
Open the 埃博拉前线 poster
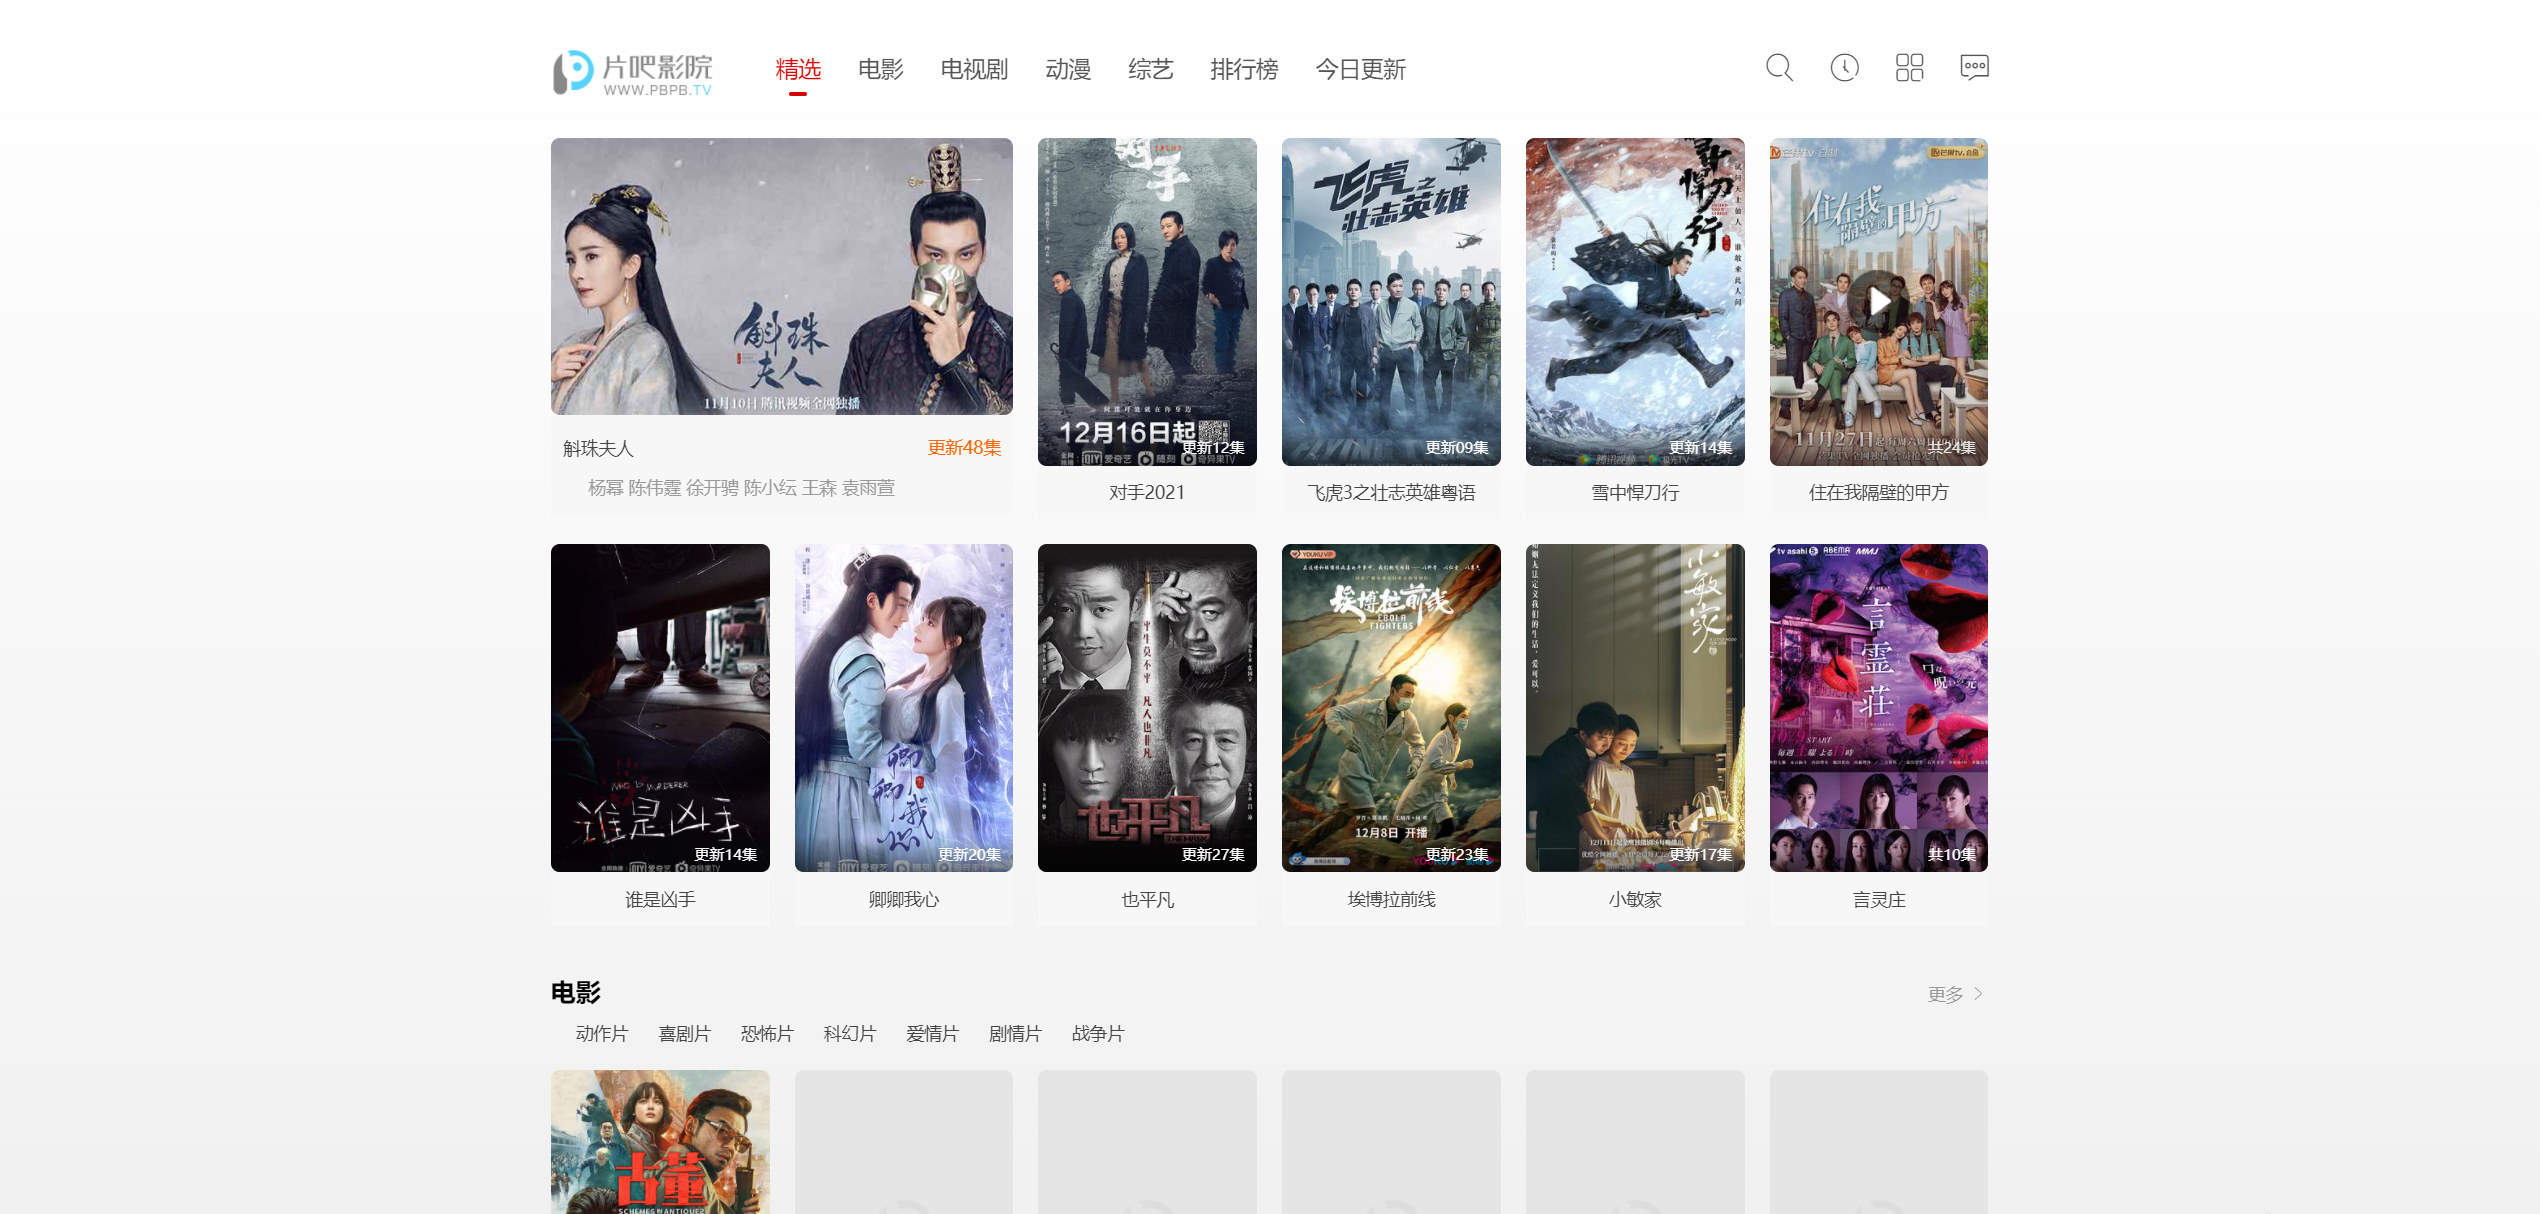point(1391,708)
